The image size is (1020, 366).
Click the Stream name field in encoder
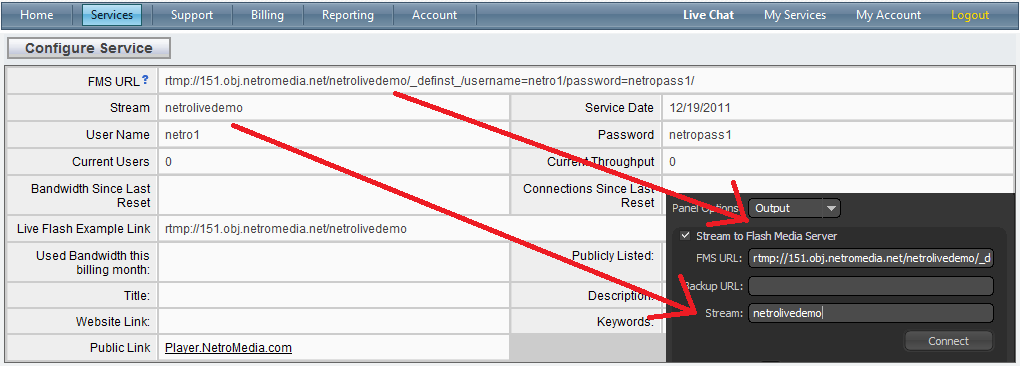pyautogui.click(x=871, y=313)
